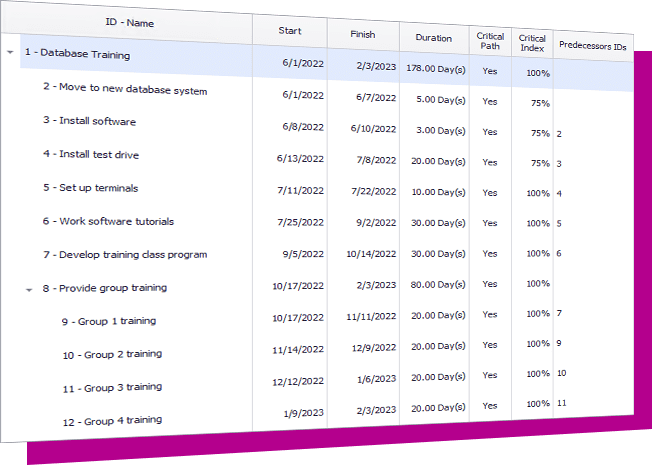Image resolution: width=652 pixels, height=465 pixels.
Task: Click the 1/9/2023 start date cell
Action: tap(304, 413)
